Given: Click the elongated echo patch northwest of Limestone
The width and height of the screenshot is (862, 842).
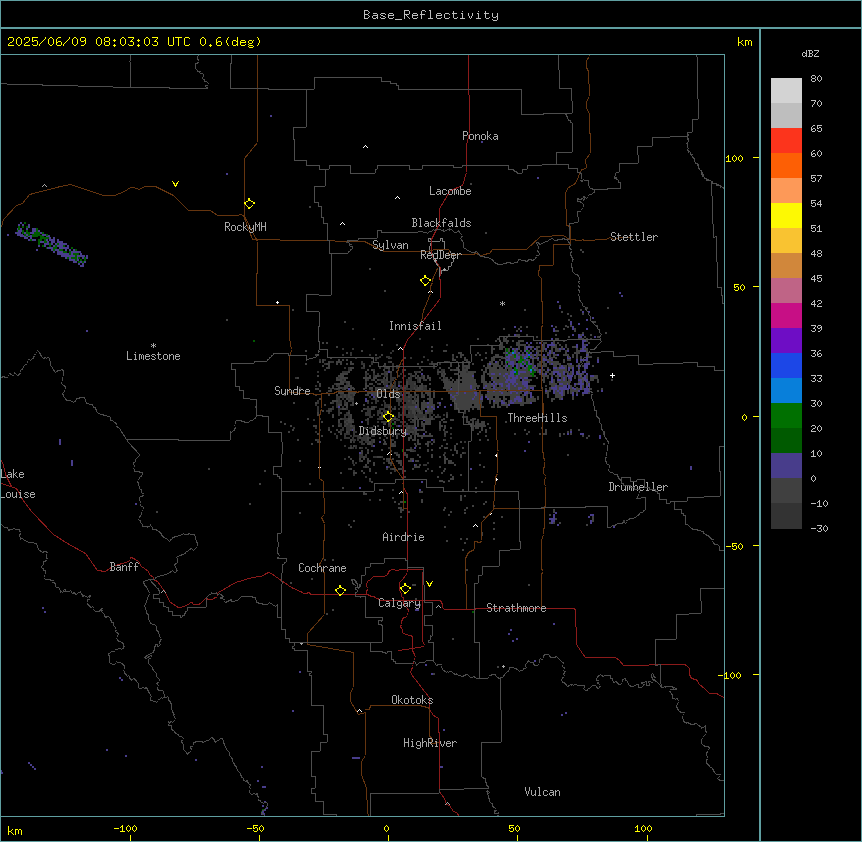Looking at the screenshot, I should (x=51, y=244).
